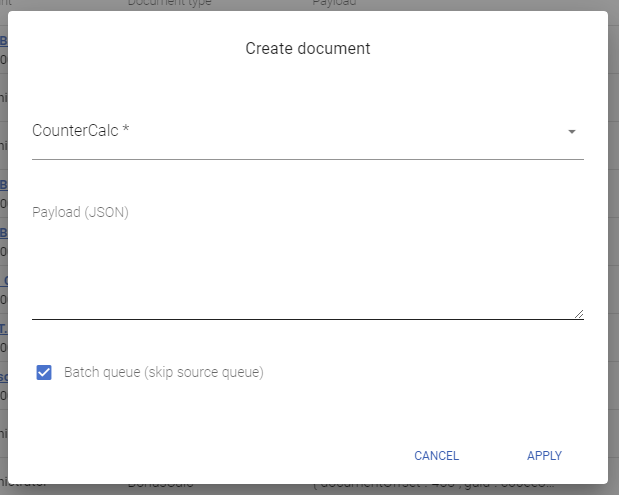Image resolution: width=619 pixels, height=495 pixels.
Task: Click the Payload column header behind dialog
Action: coord(336,4)
